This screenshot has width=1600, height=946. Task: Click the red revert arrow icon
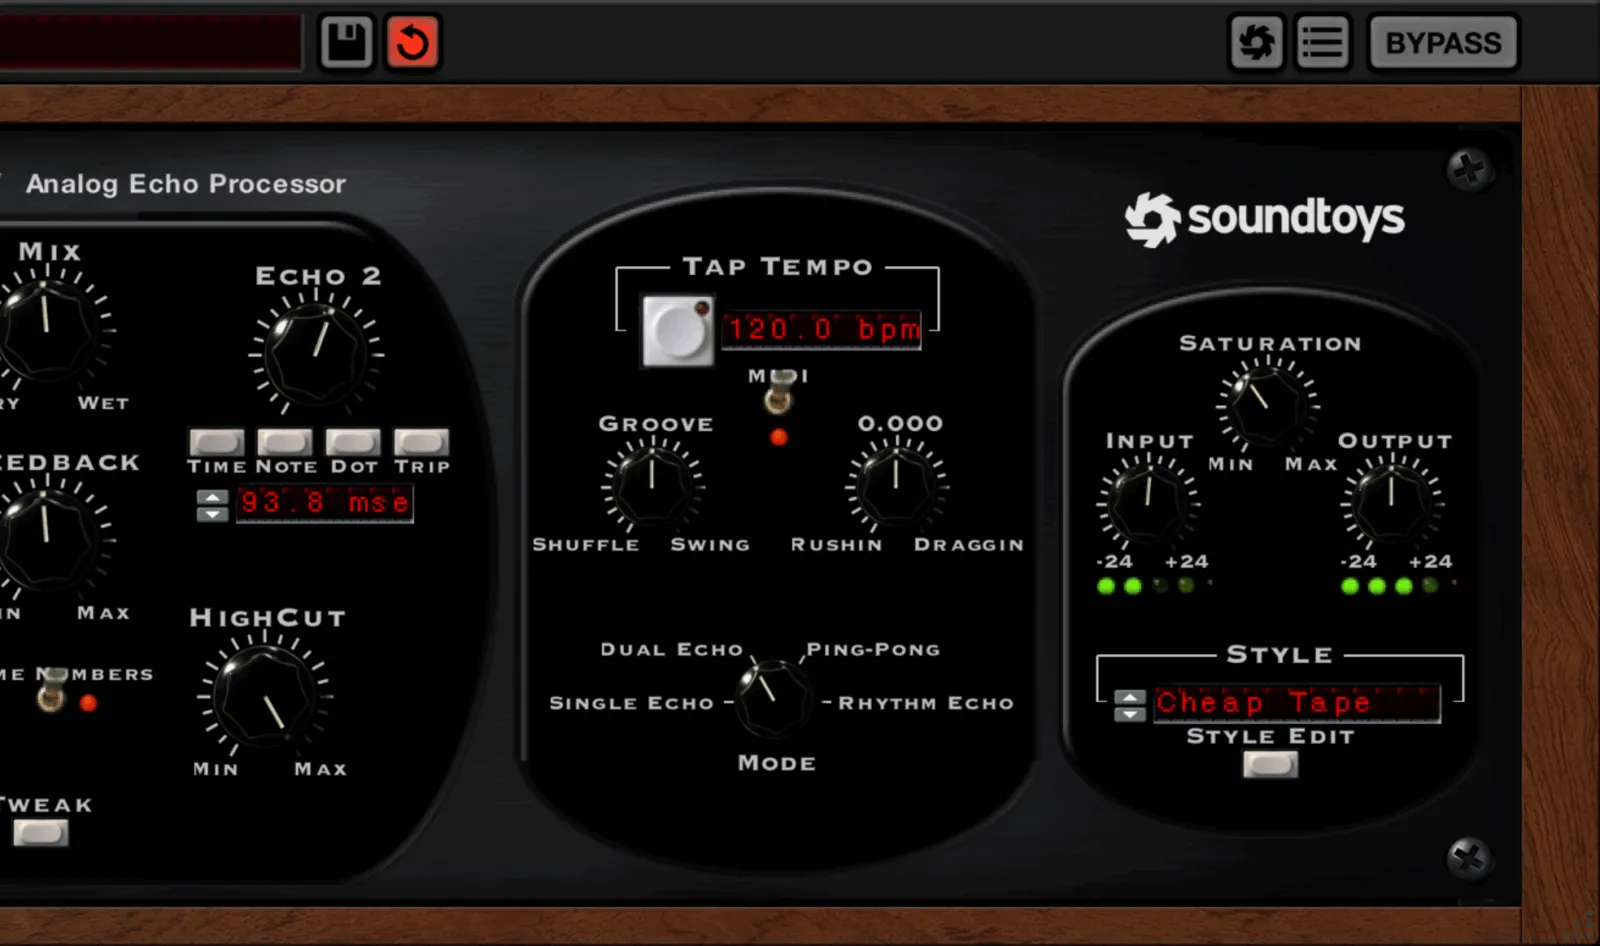click(412, 42)
